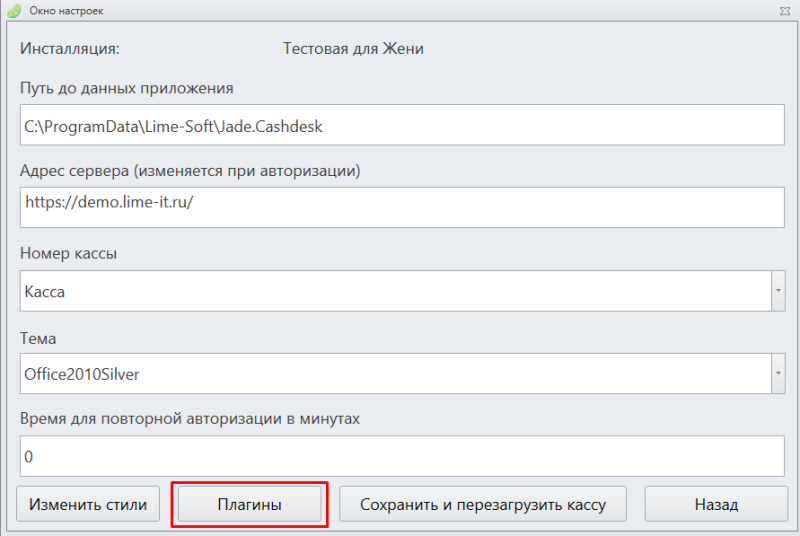Click the Тема label text

click(x=38, y=338)
